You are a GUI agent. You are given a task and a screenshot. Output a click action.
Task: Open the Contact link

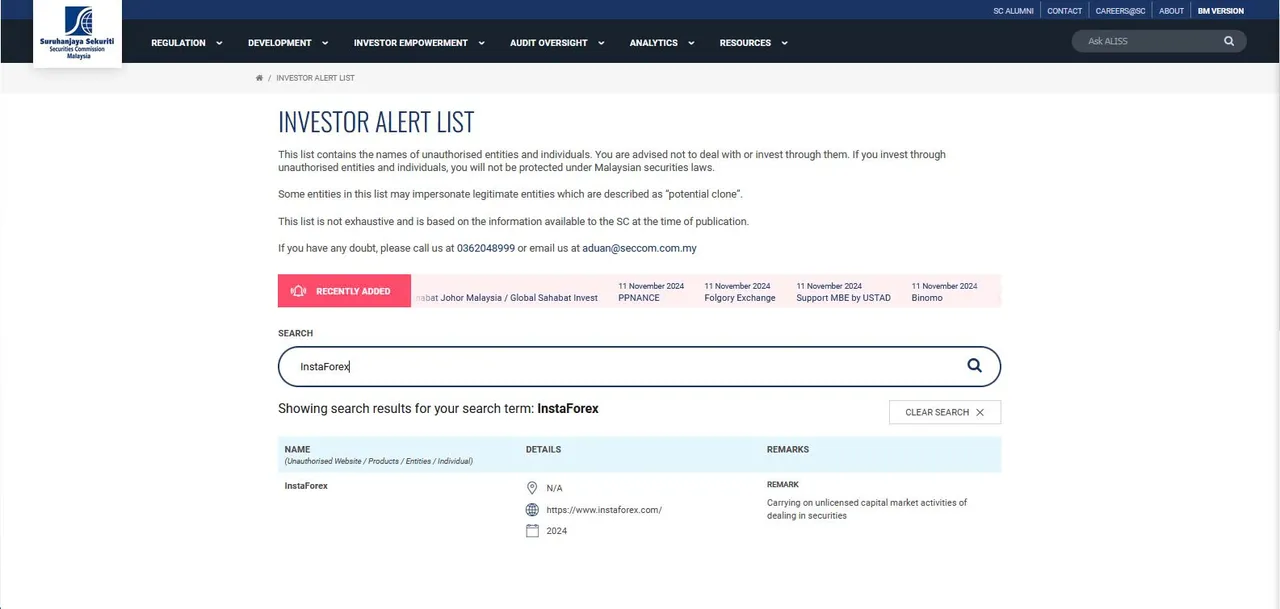[1065, 11]
